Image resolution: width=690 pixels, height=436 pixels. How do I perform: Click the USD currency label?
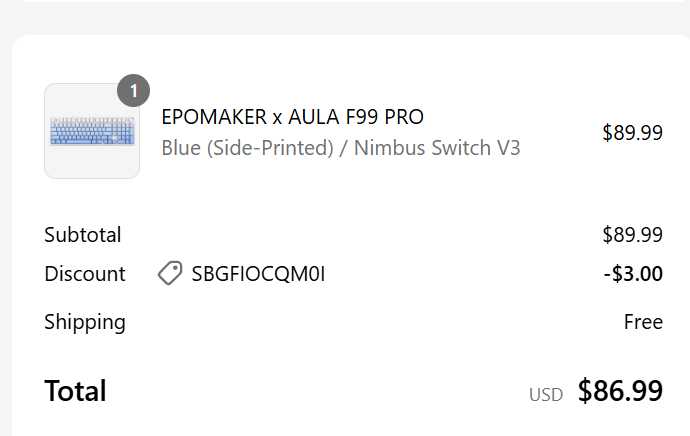click(546, 395)
